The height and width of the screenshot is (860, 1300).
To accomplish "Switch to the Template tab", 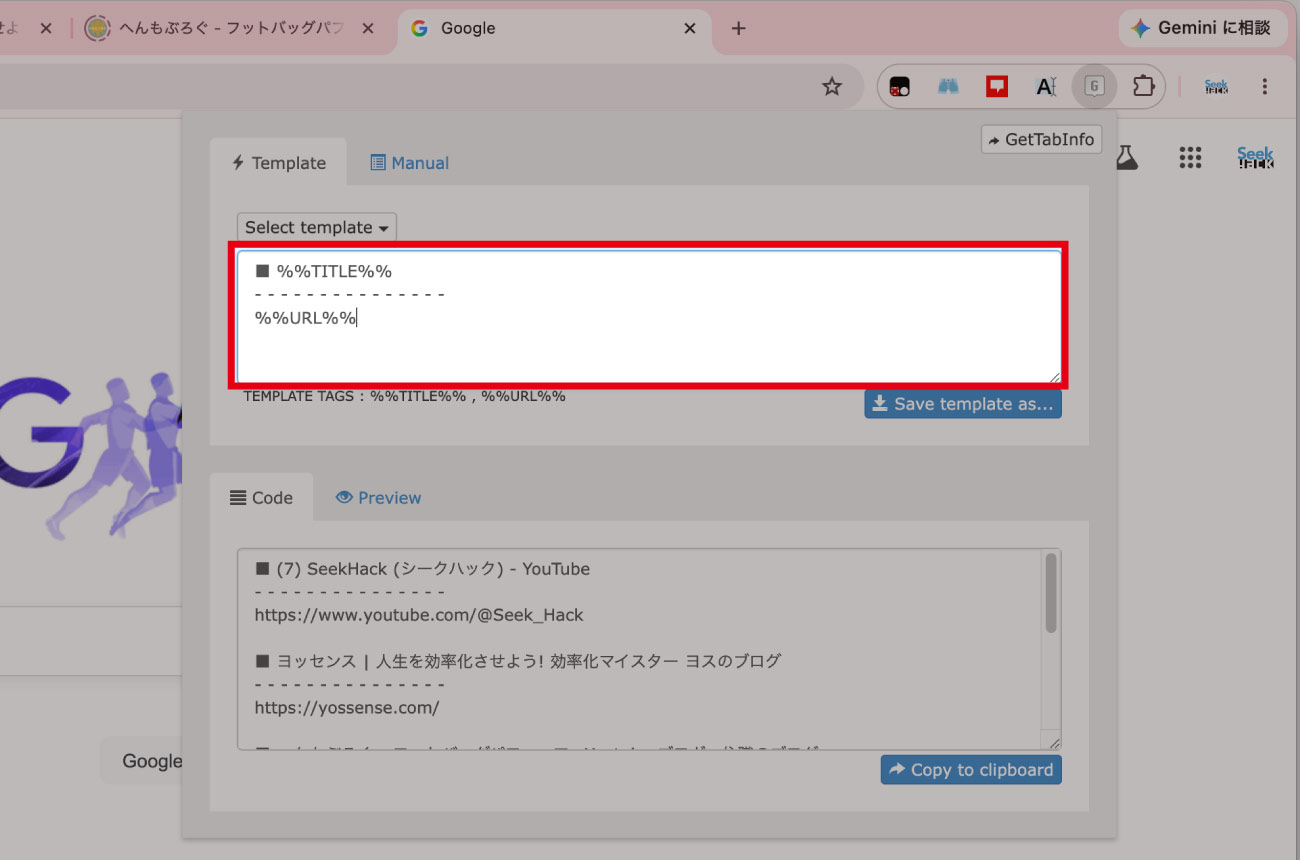I will point(278,163).
